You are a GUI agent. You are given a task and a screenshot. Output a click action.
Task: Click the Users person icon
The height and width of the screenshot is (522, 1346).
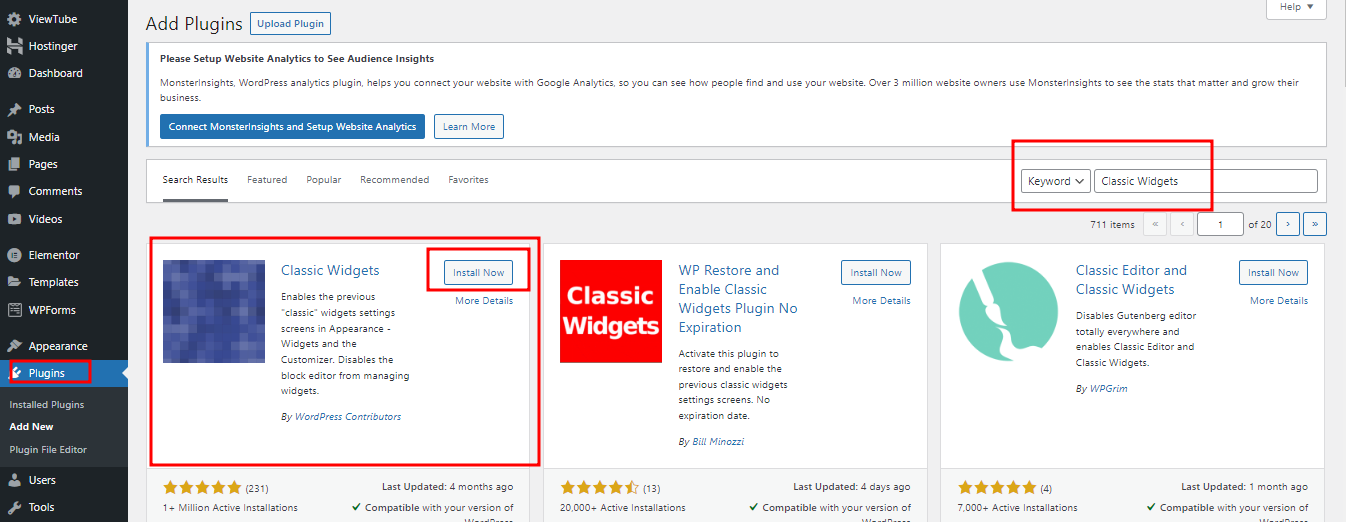(x=14, y=480)
